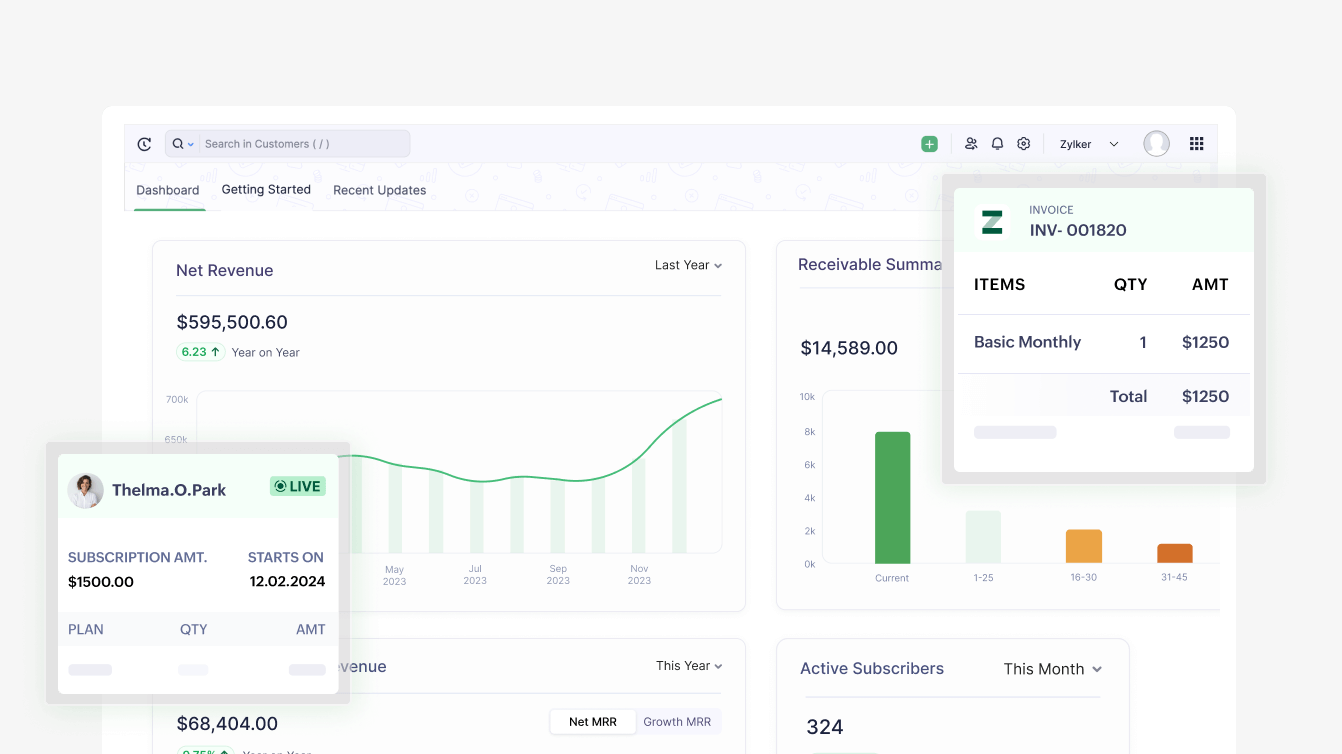
Task: Open the Recent Updates tab
Action: (379, 189)
